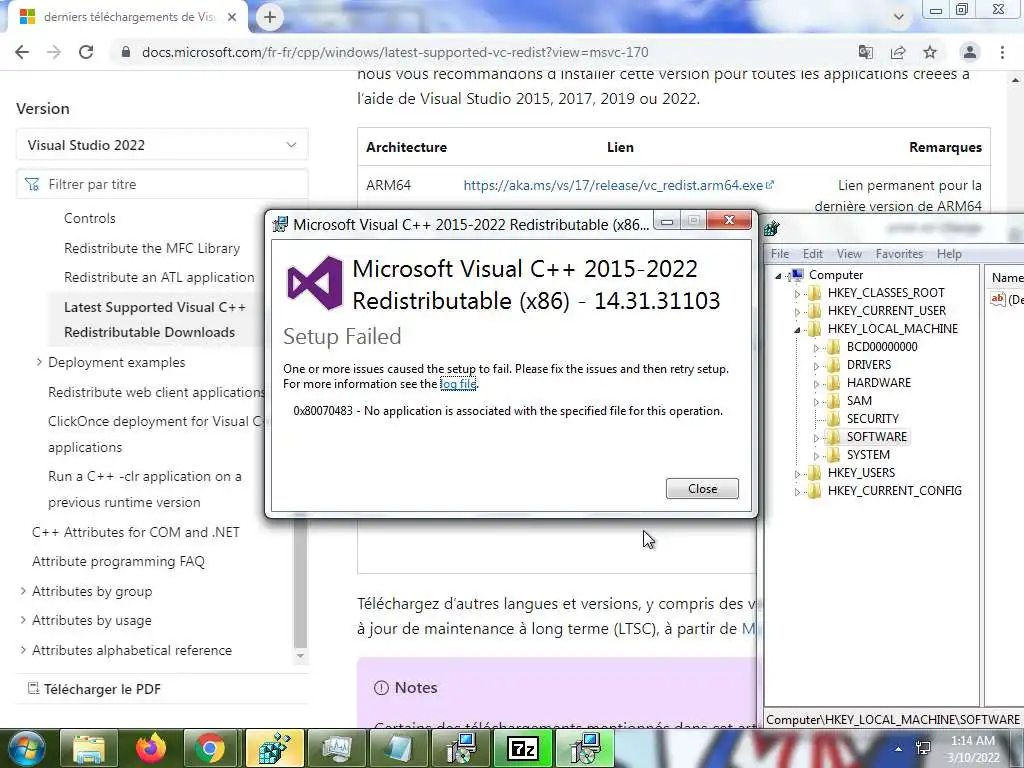
Task: Switch to Registry Editor taskbar icon
Action: (x=274, y=748)
